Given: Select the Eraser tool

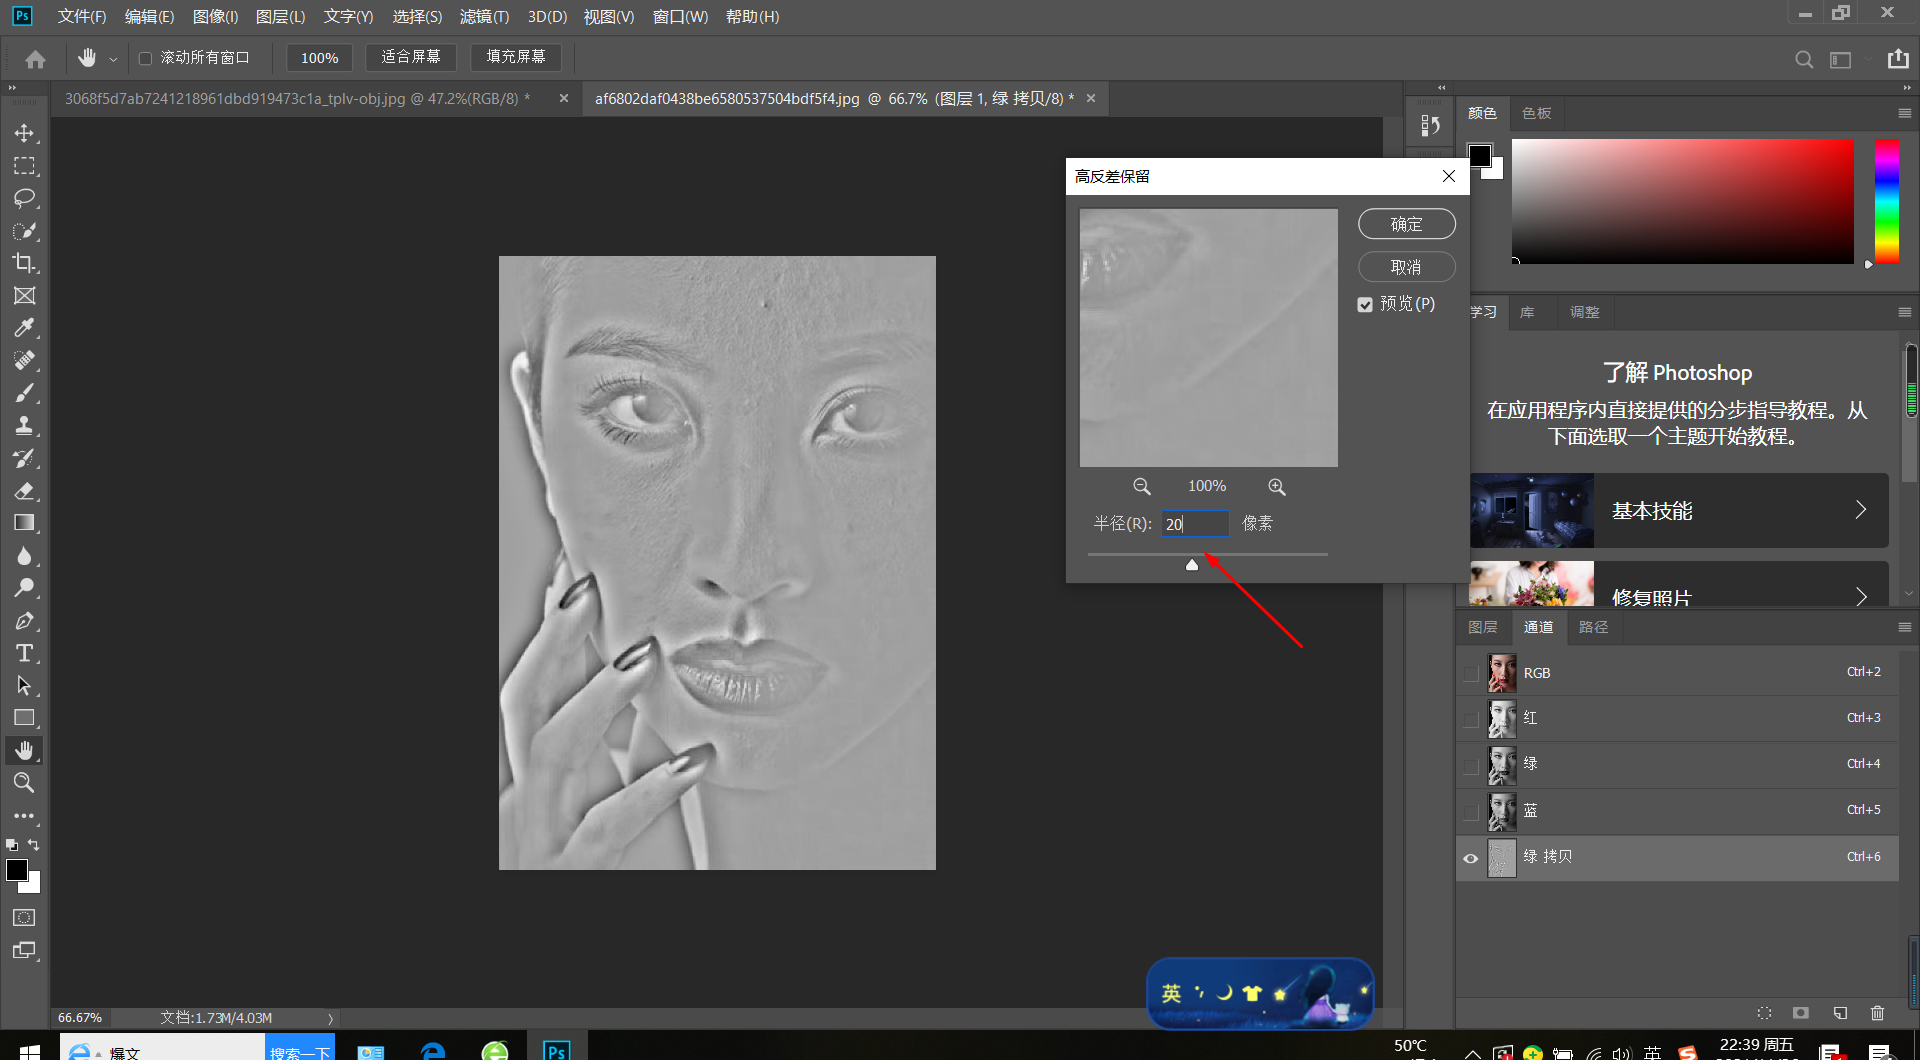Looking at the screenshot, I should pyautogui.click(x=24, y=491).
